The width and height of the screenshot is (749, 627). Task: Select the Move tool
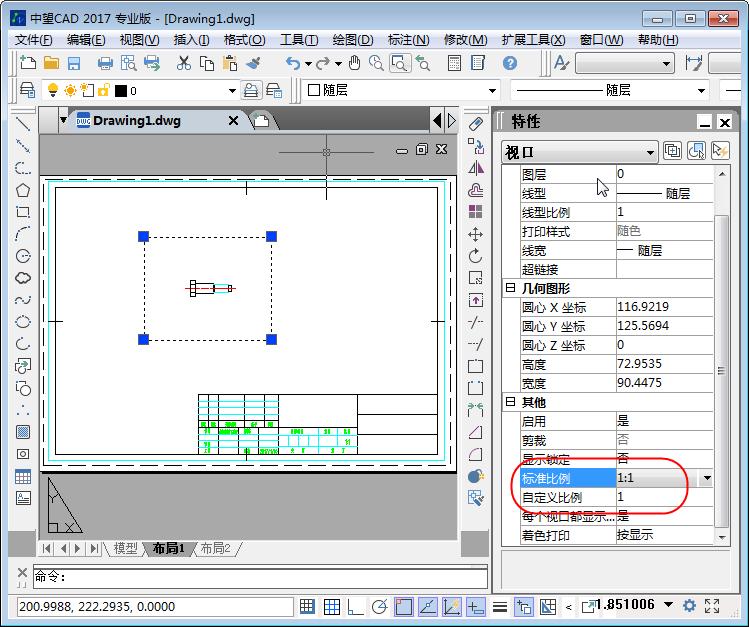475,234
